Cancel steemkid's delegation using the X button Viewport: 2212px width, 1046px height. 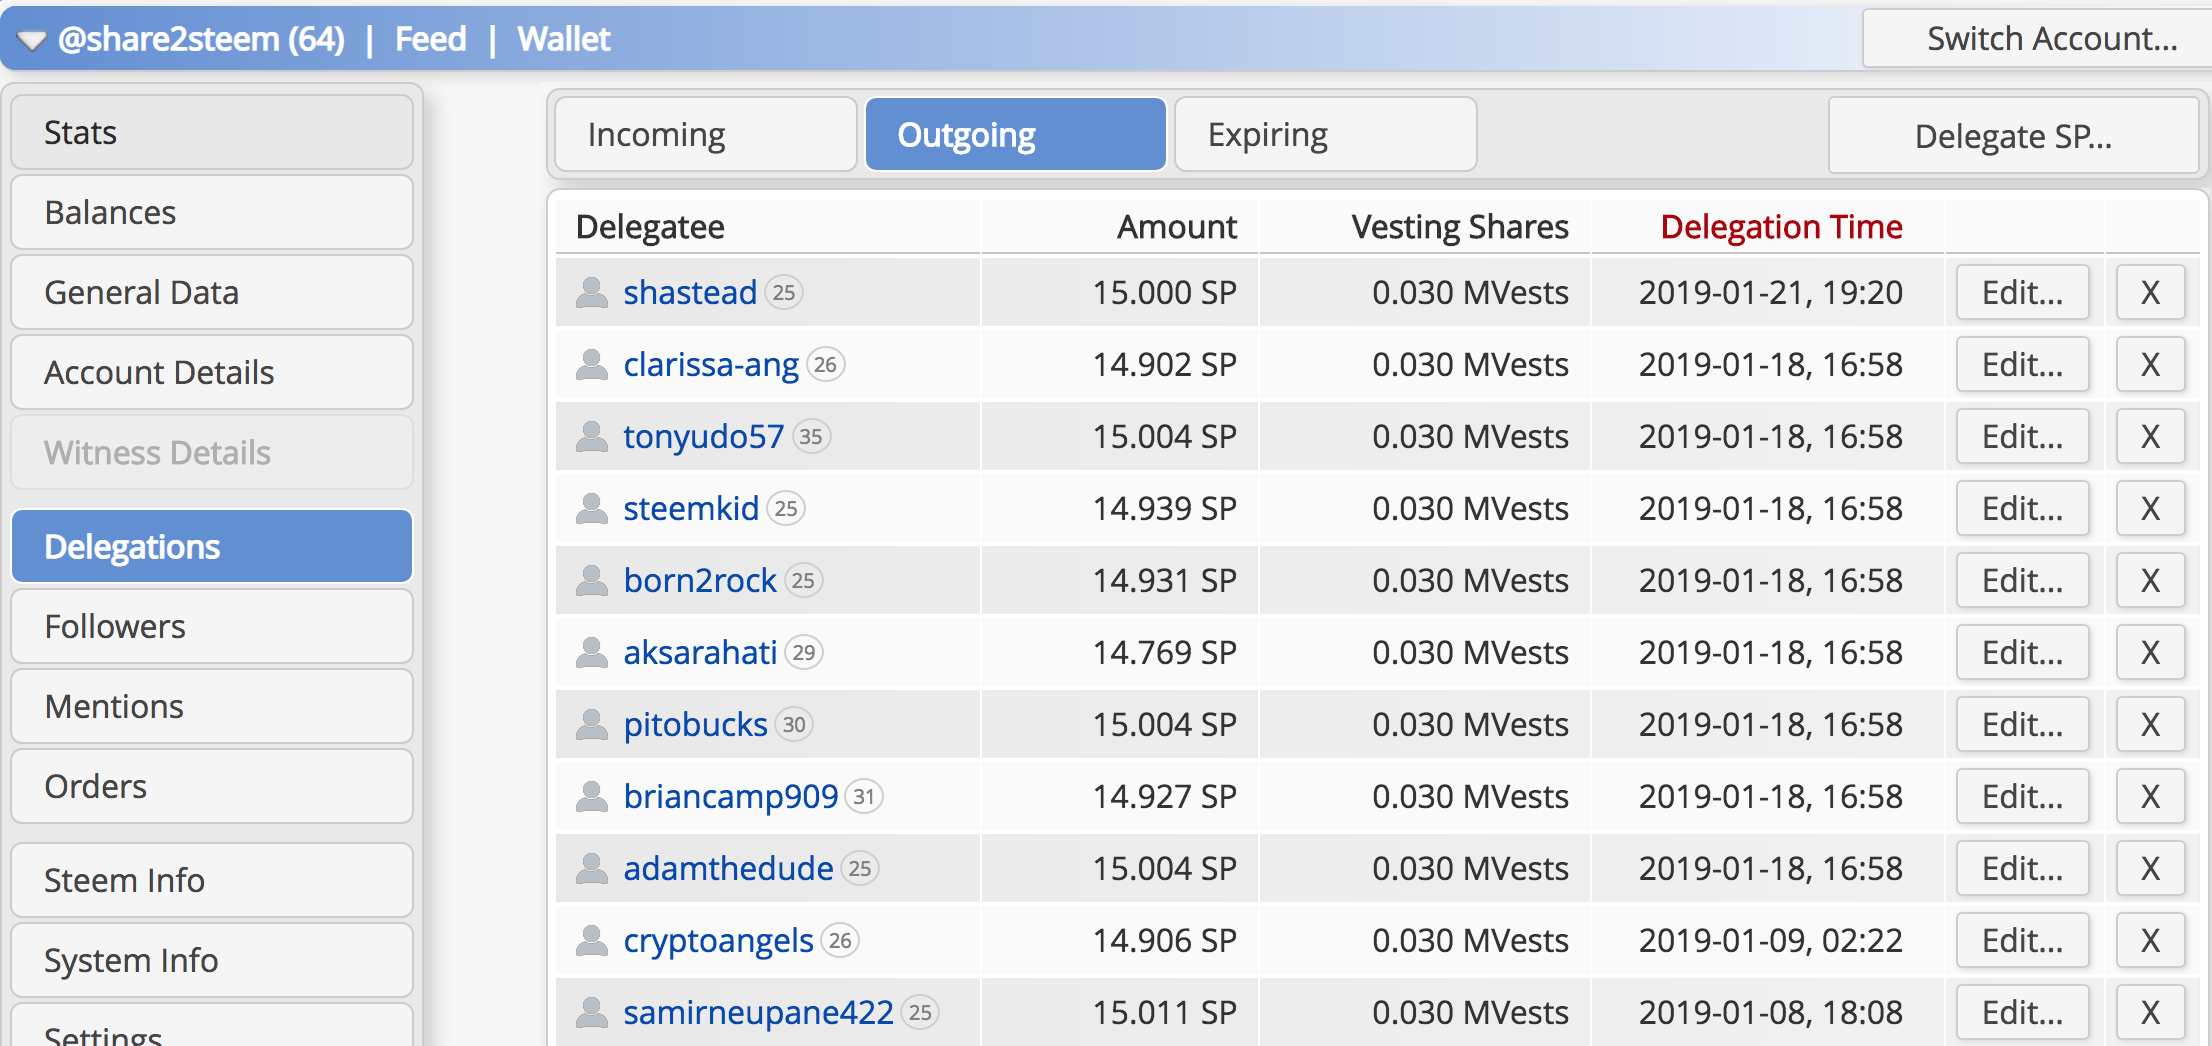(x=2150, y=509)
